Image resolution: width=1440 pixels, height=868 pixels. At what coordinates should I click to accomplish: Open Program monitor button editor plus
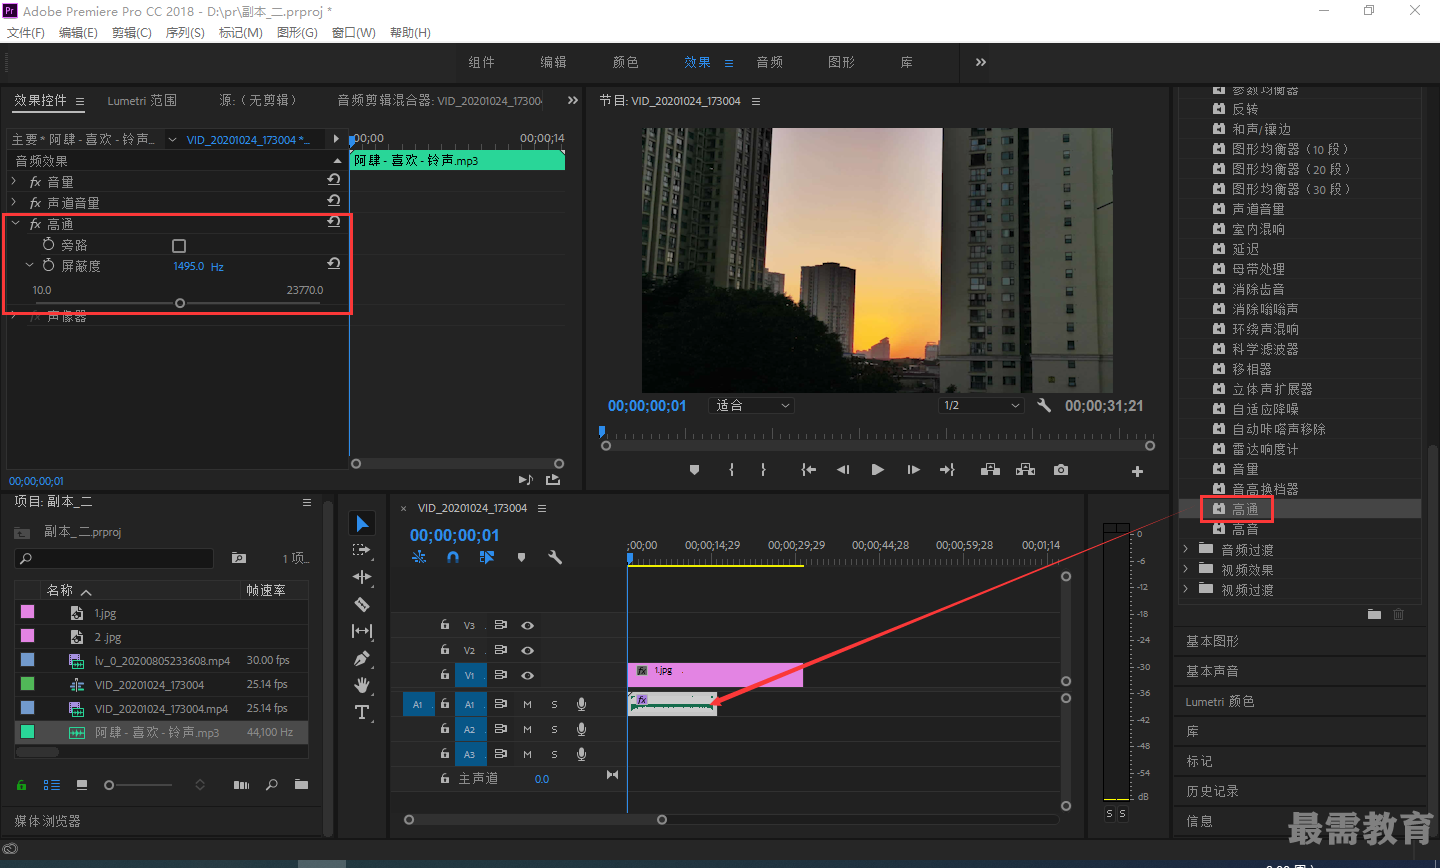click(1137, 471)
